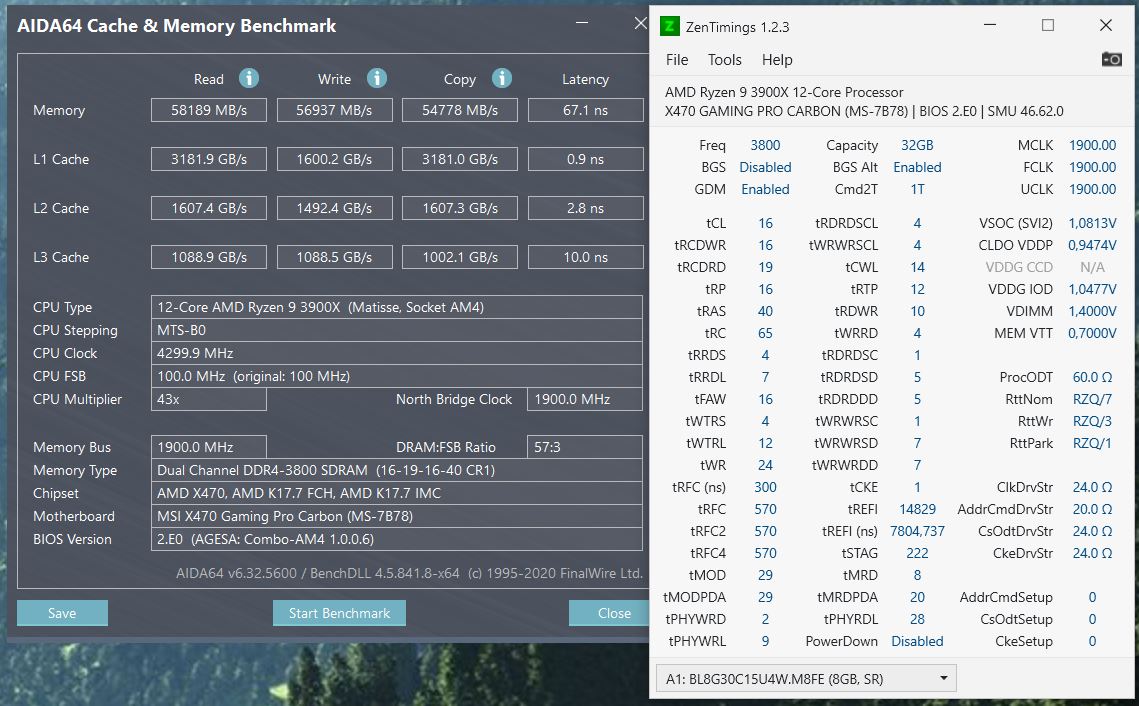Click GDM Enabled value in ZenTimings
Image resolution: width=1139 pixels, height=706 pixels.
click(x=765, y=189)
